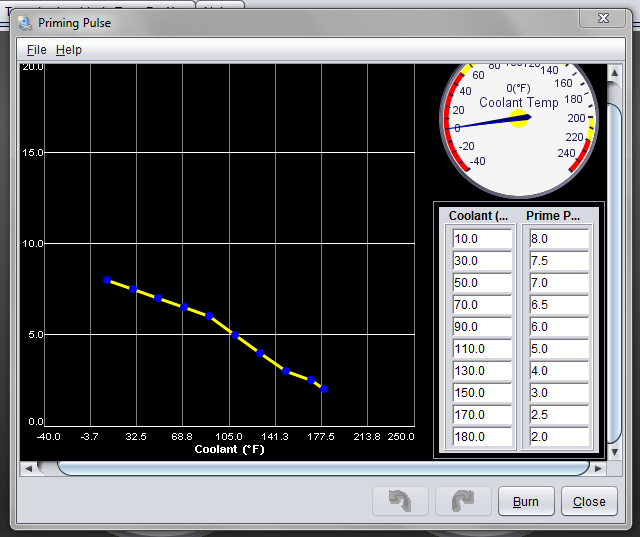Select the coolant cell with value 110.0
Image resolution: width=640 pixels, height=537 pixels.
pyautogui.click(x=478, y=349)
